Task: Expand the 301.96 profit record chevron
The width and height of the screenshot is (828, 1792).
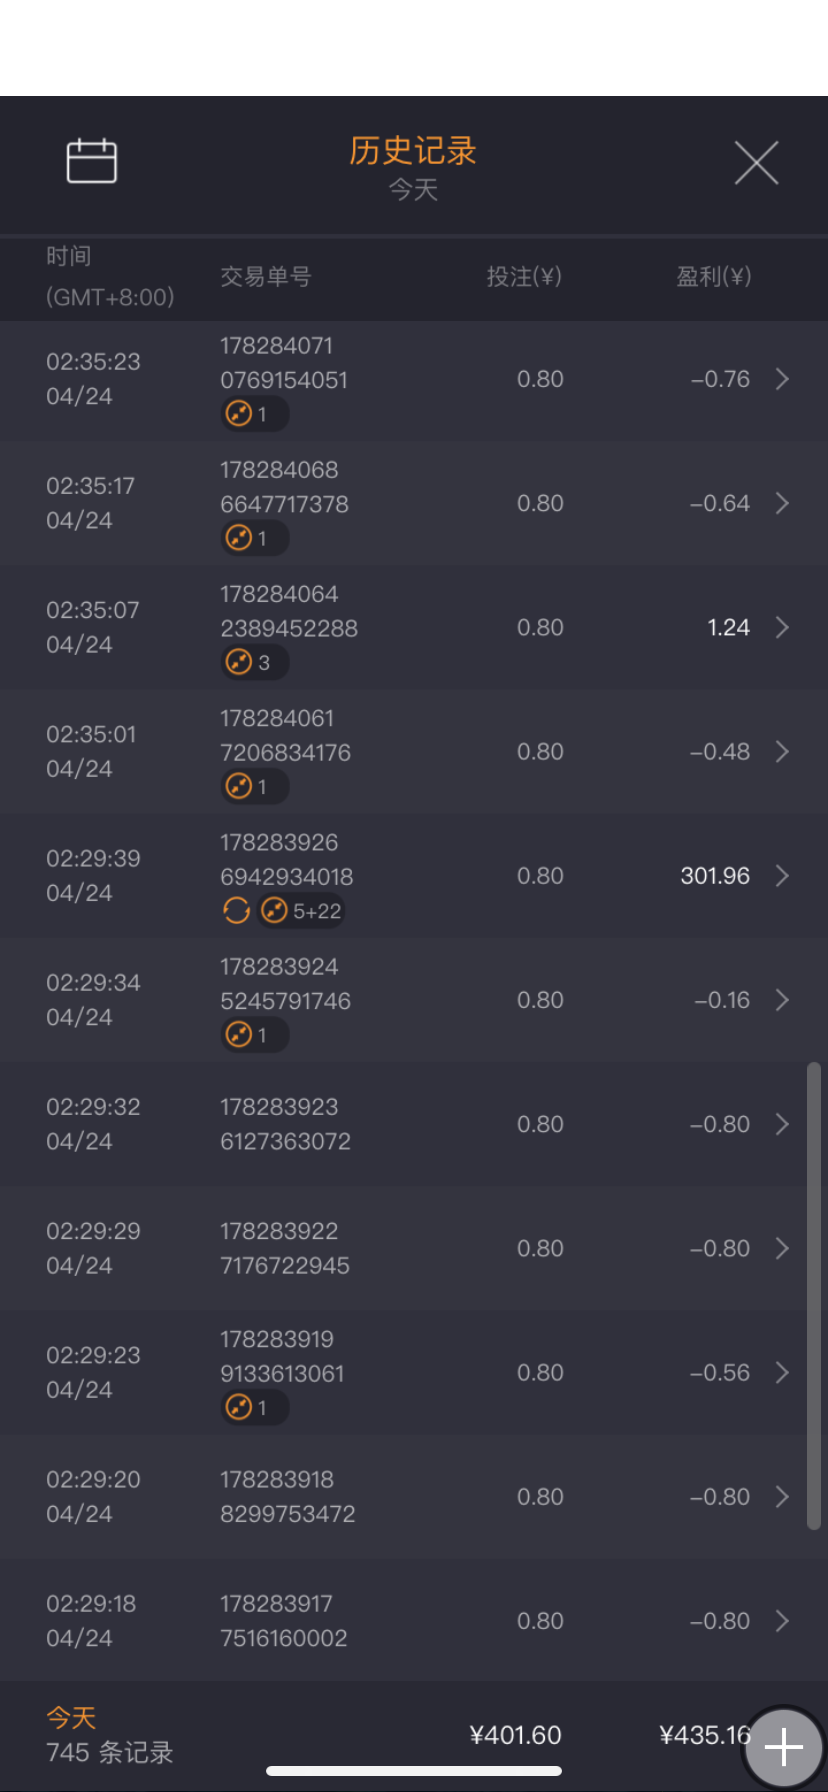Action: (783, 876)
